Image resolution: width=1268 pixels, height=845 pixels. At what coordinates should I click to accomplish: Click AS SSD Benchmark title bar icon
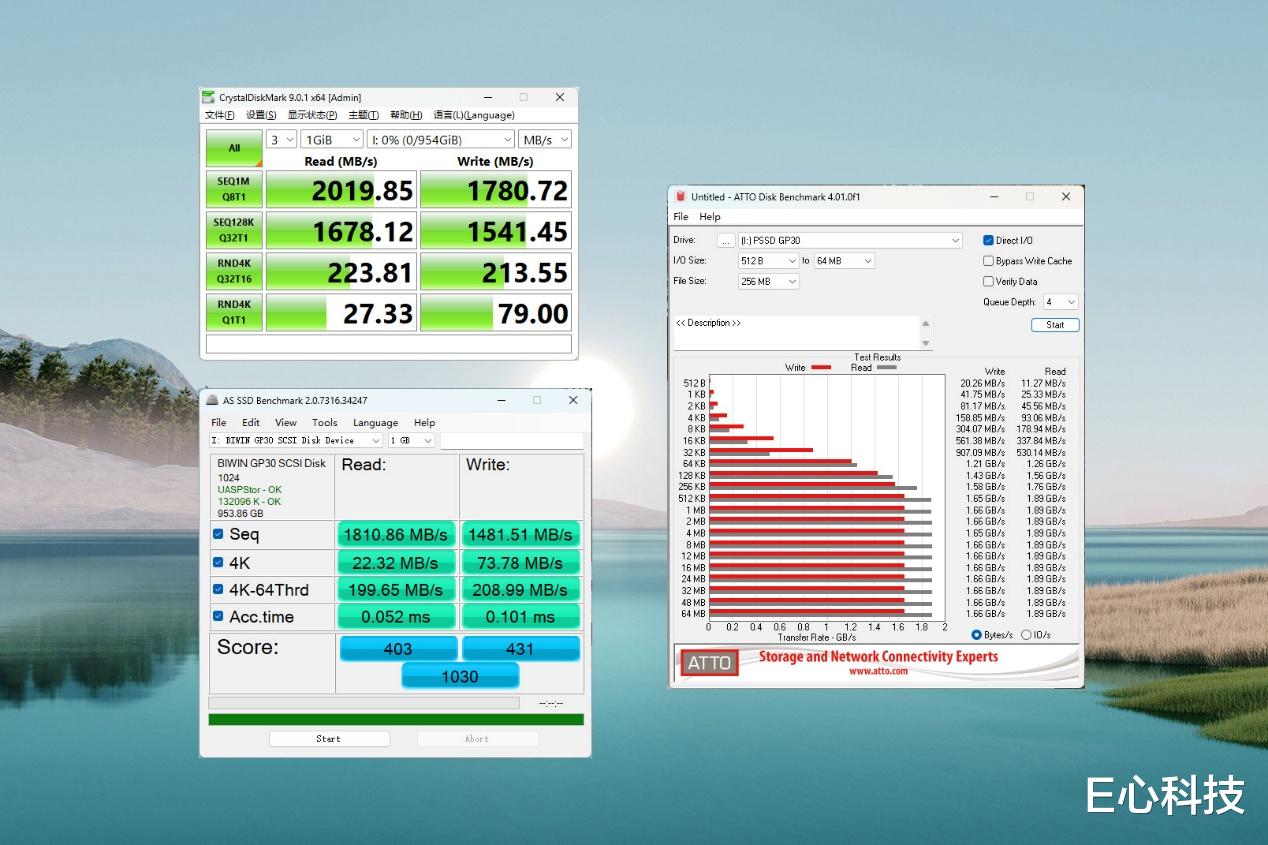[213, 400]
